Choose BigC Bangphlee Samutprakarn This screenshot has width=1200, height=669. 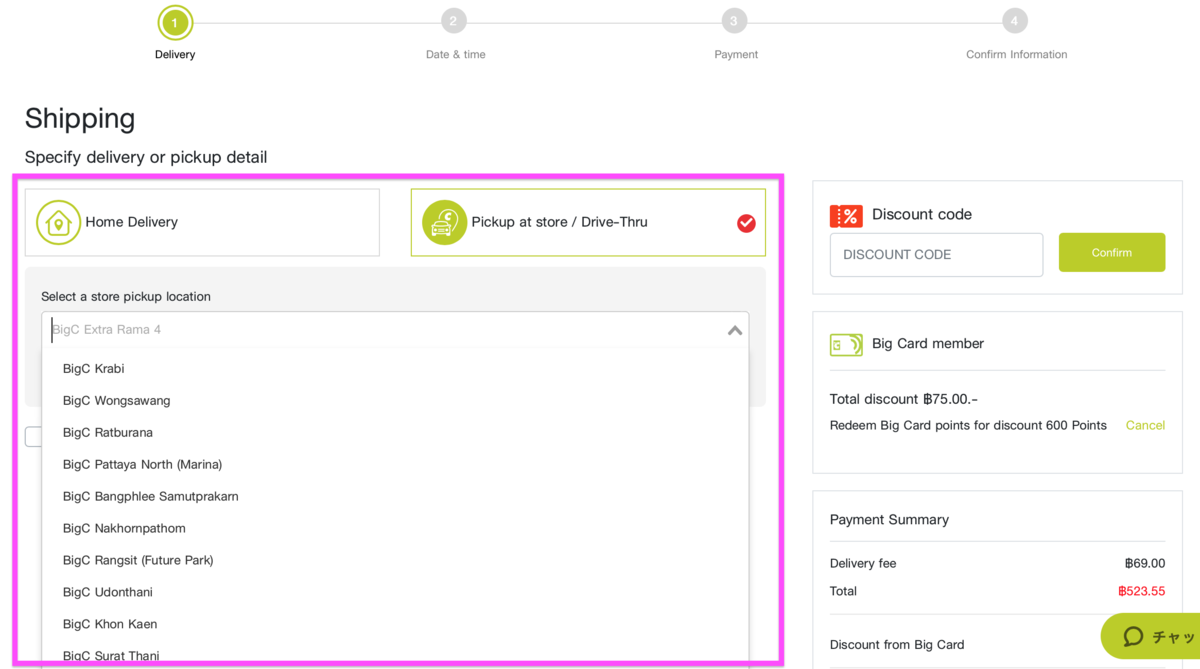pyautogui.click(x=395, y=497)
